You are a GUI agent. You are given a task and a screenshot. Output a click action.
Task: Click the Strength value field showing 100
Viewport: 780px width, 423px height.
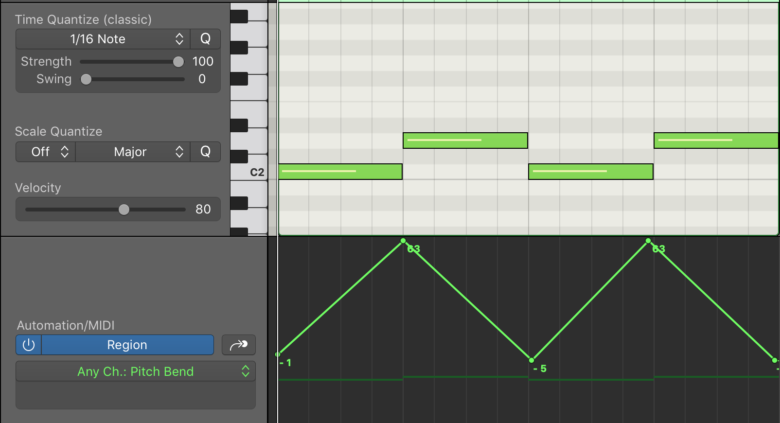point(203,61)
